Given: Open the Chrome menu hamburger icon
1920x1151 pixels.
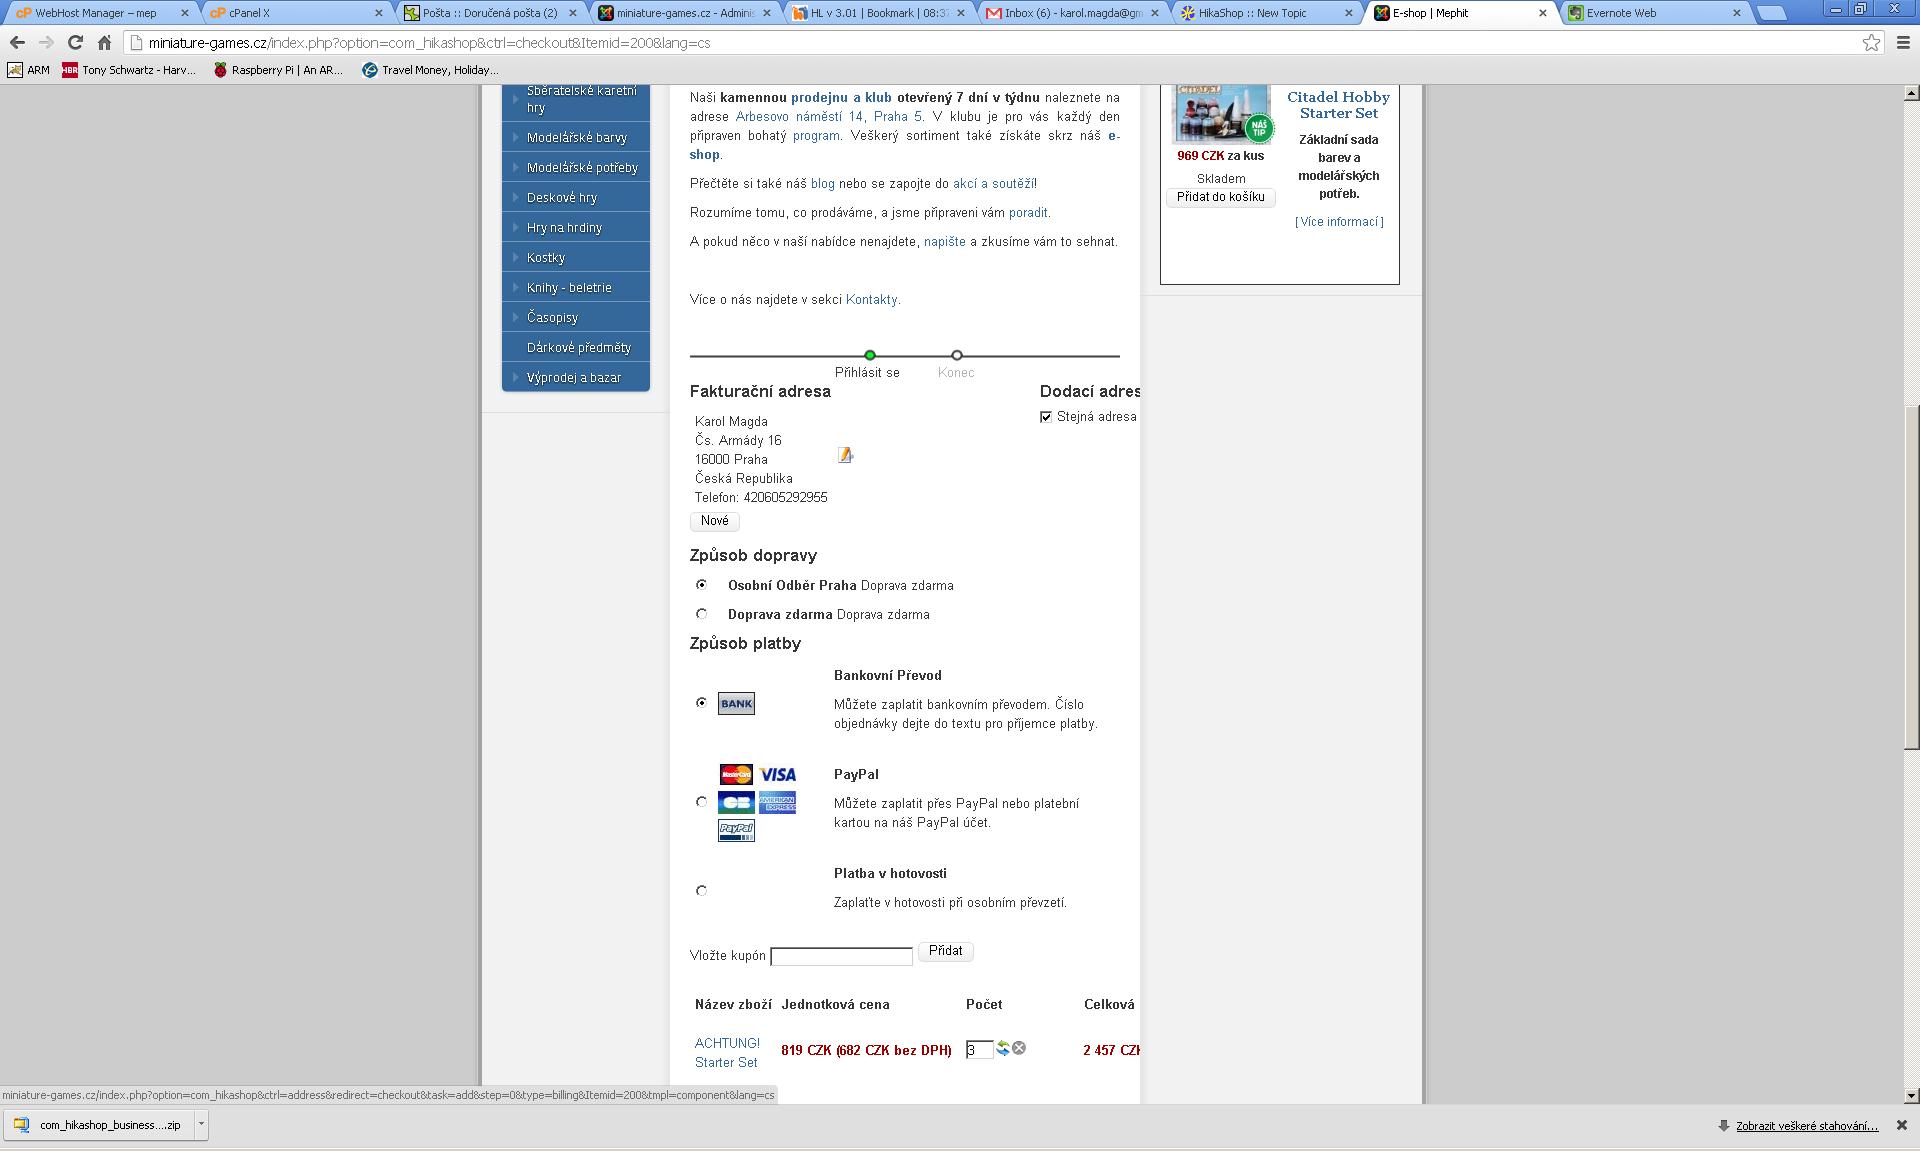Looking at the screenshot, I should [x=1903, y=43].
